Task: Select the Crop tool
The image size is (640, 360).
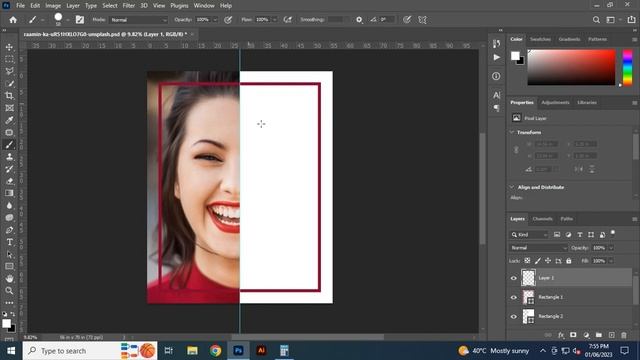Action: (9, 96)
